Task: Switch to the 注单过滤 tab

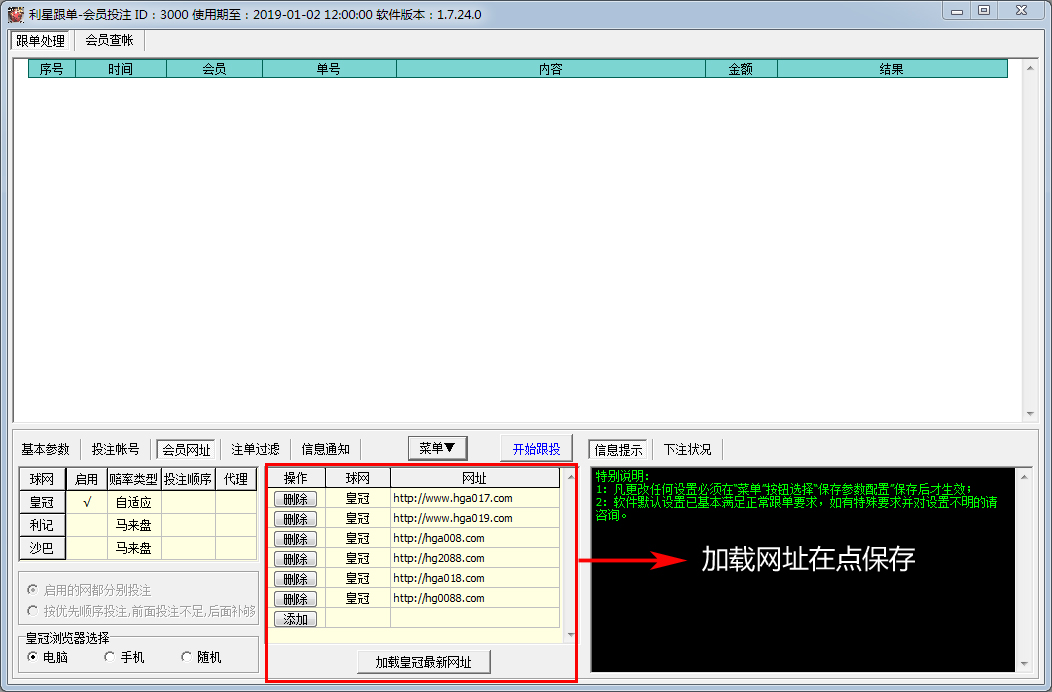Action: pyautogui.click(x=255, y=449)
